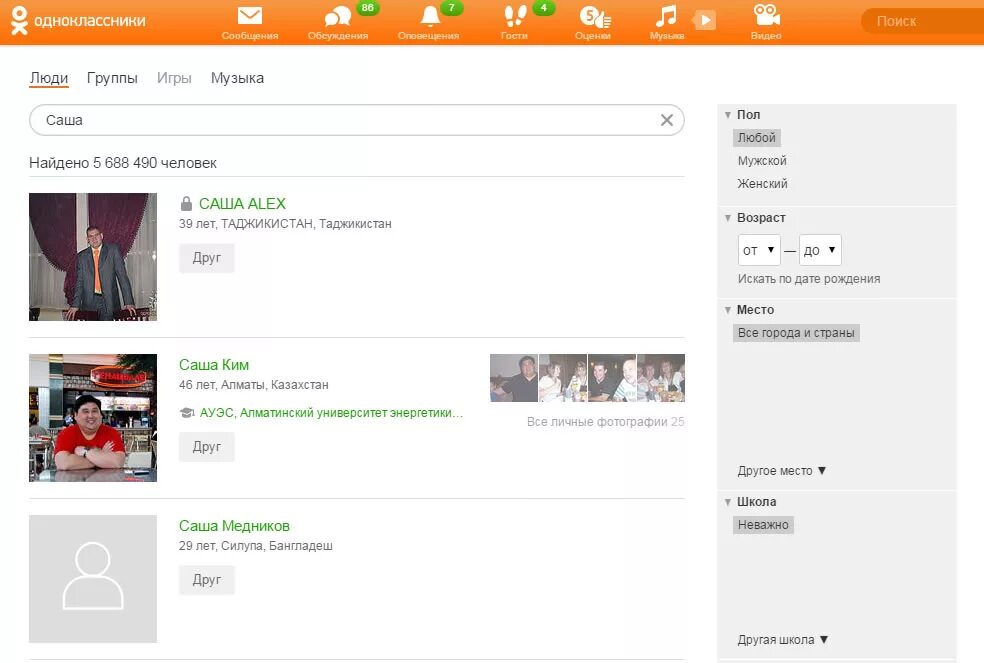Open Саша Ким profile photo
984x663 pixels.
pyautogui.click(x=93, y=418)
